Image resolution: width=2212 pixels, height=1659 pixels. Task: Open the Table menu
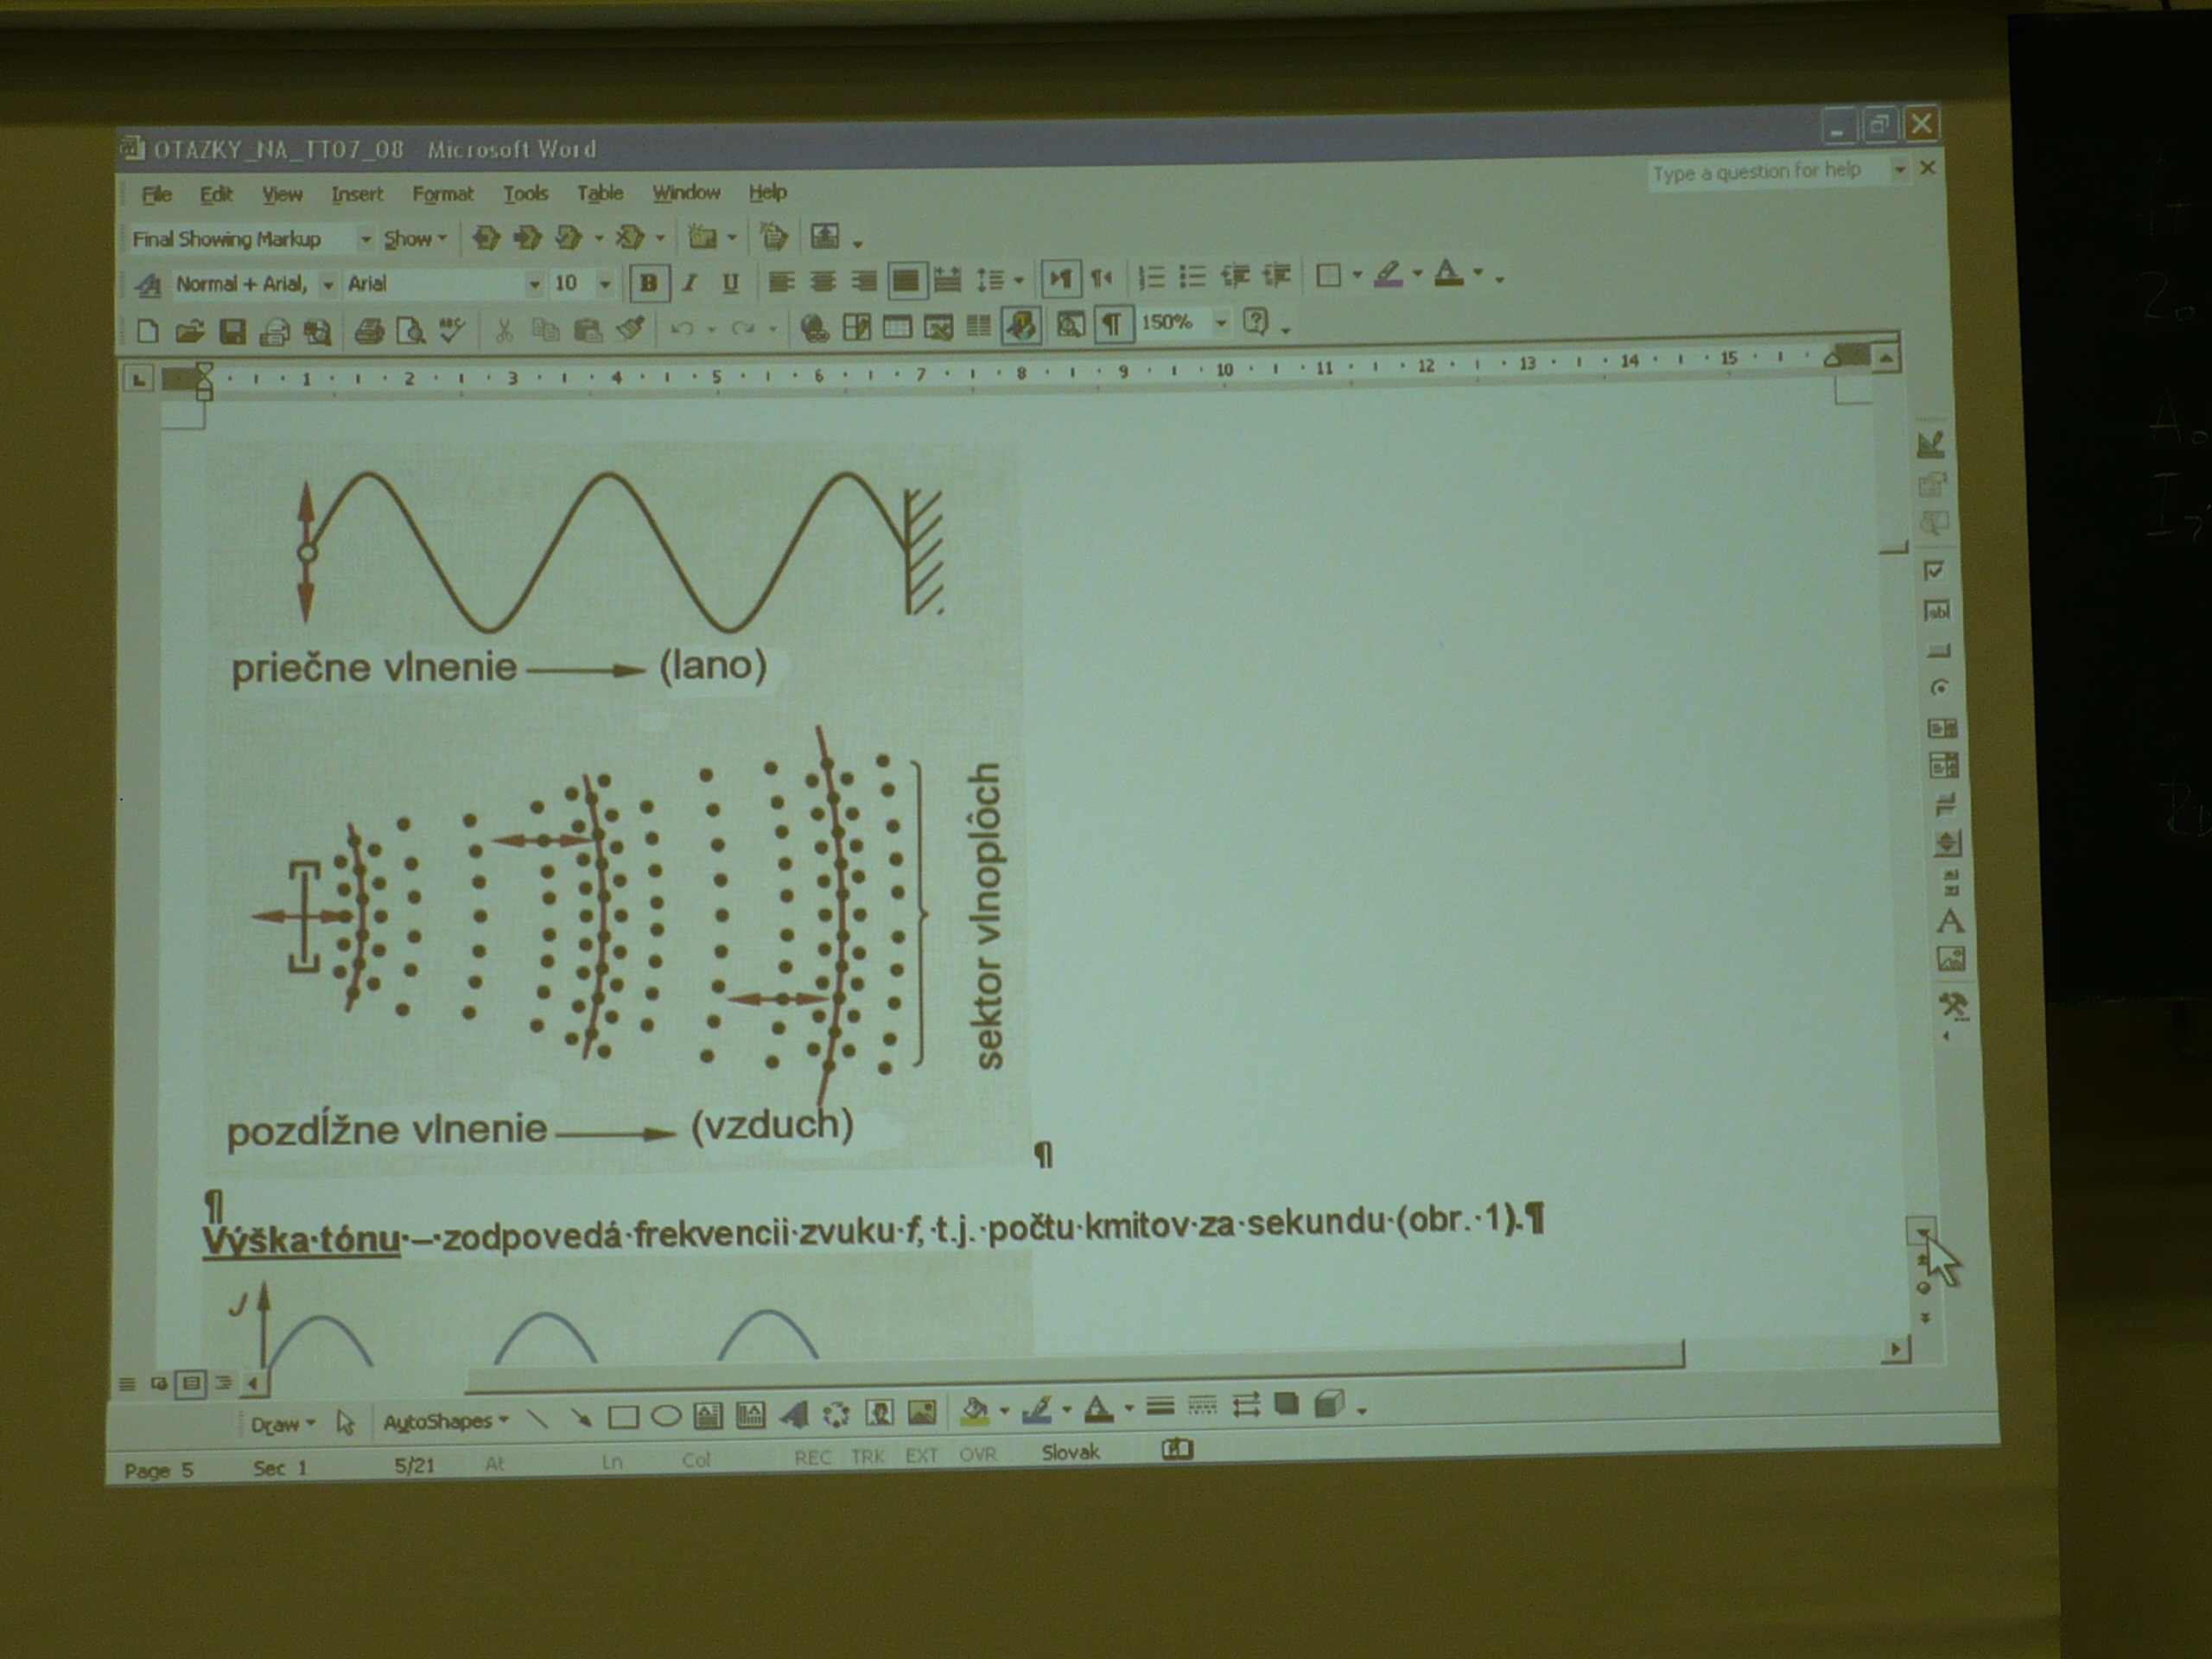[599, 193]
